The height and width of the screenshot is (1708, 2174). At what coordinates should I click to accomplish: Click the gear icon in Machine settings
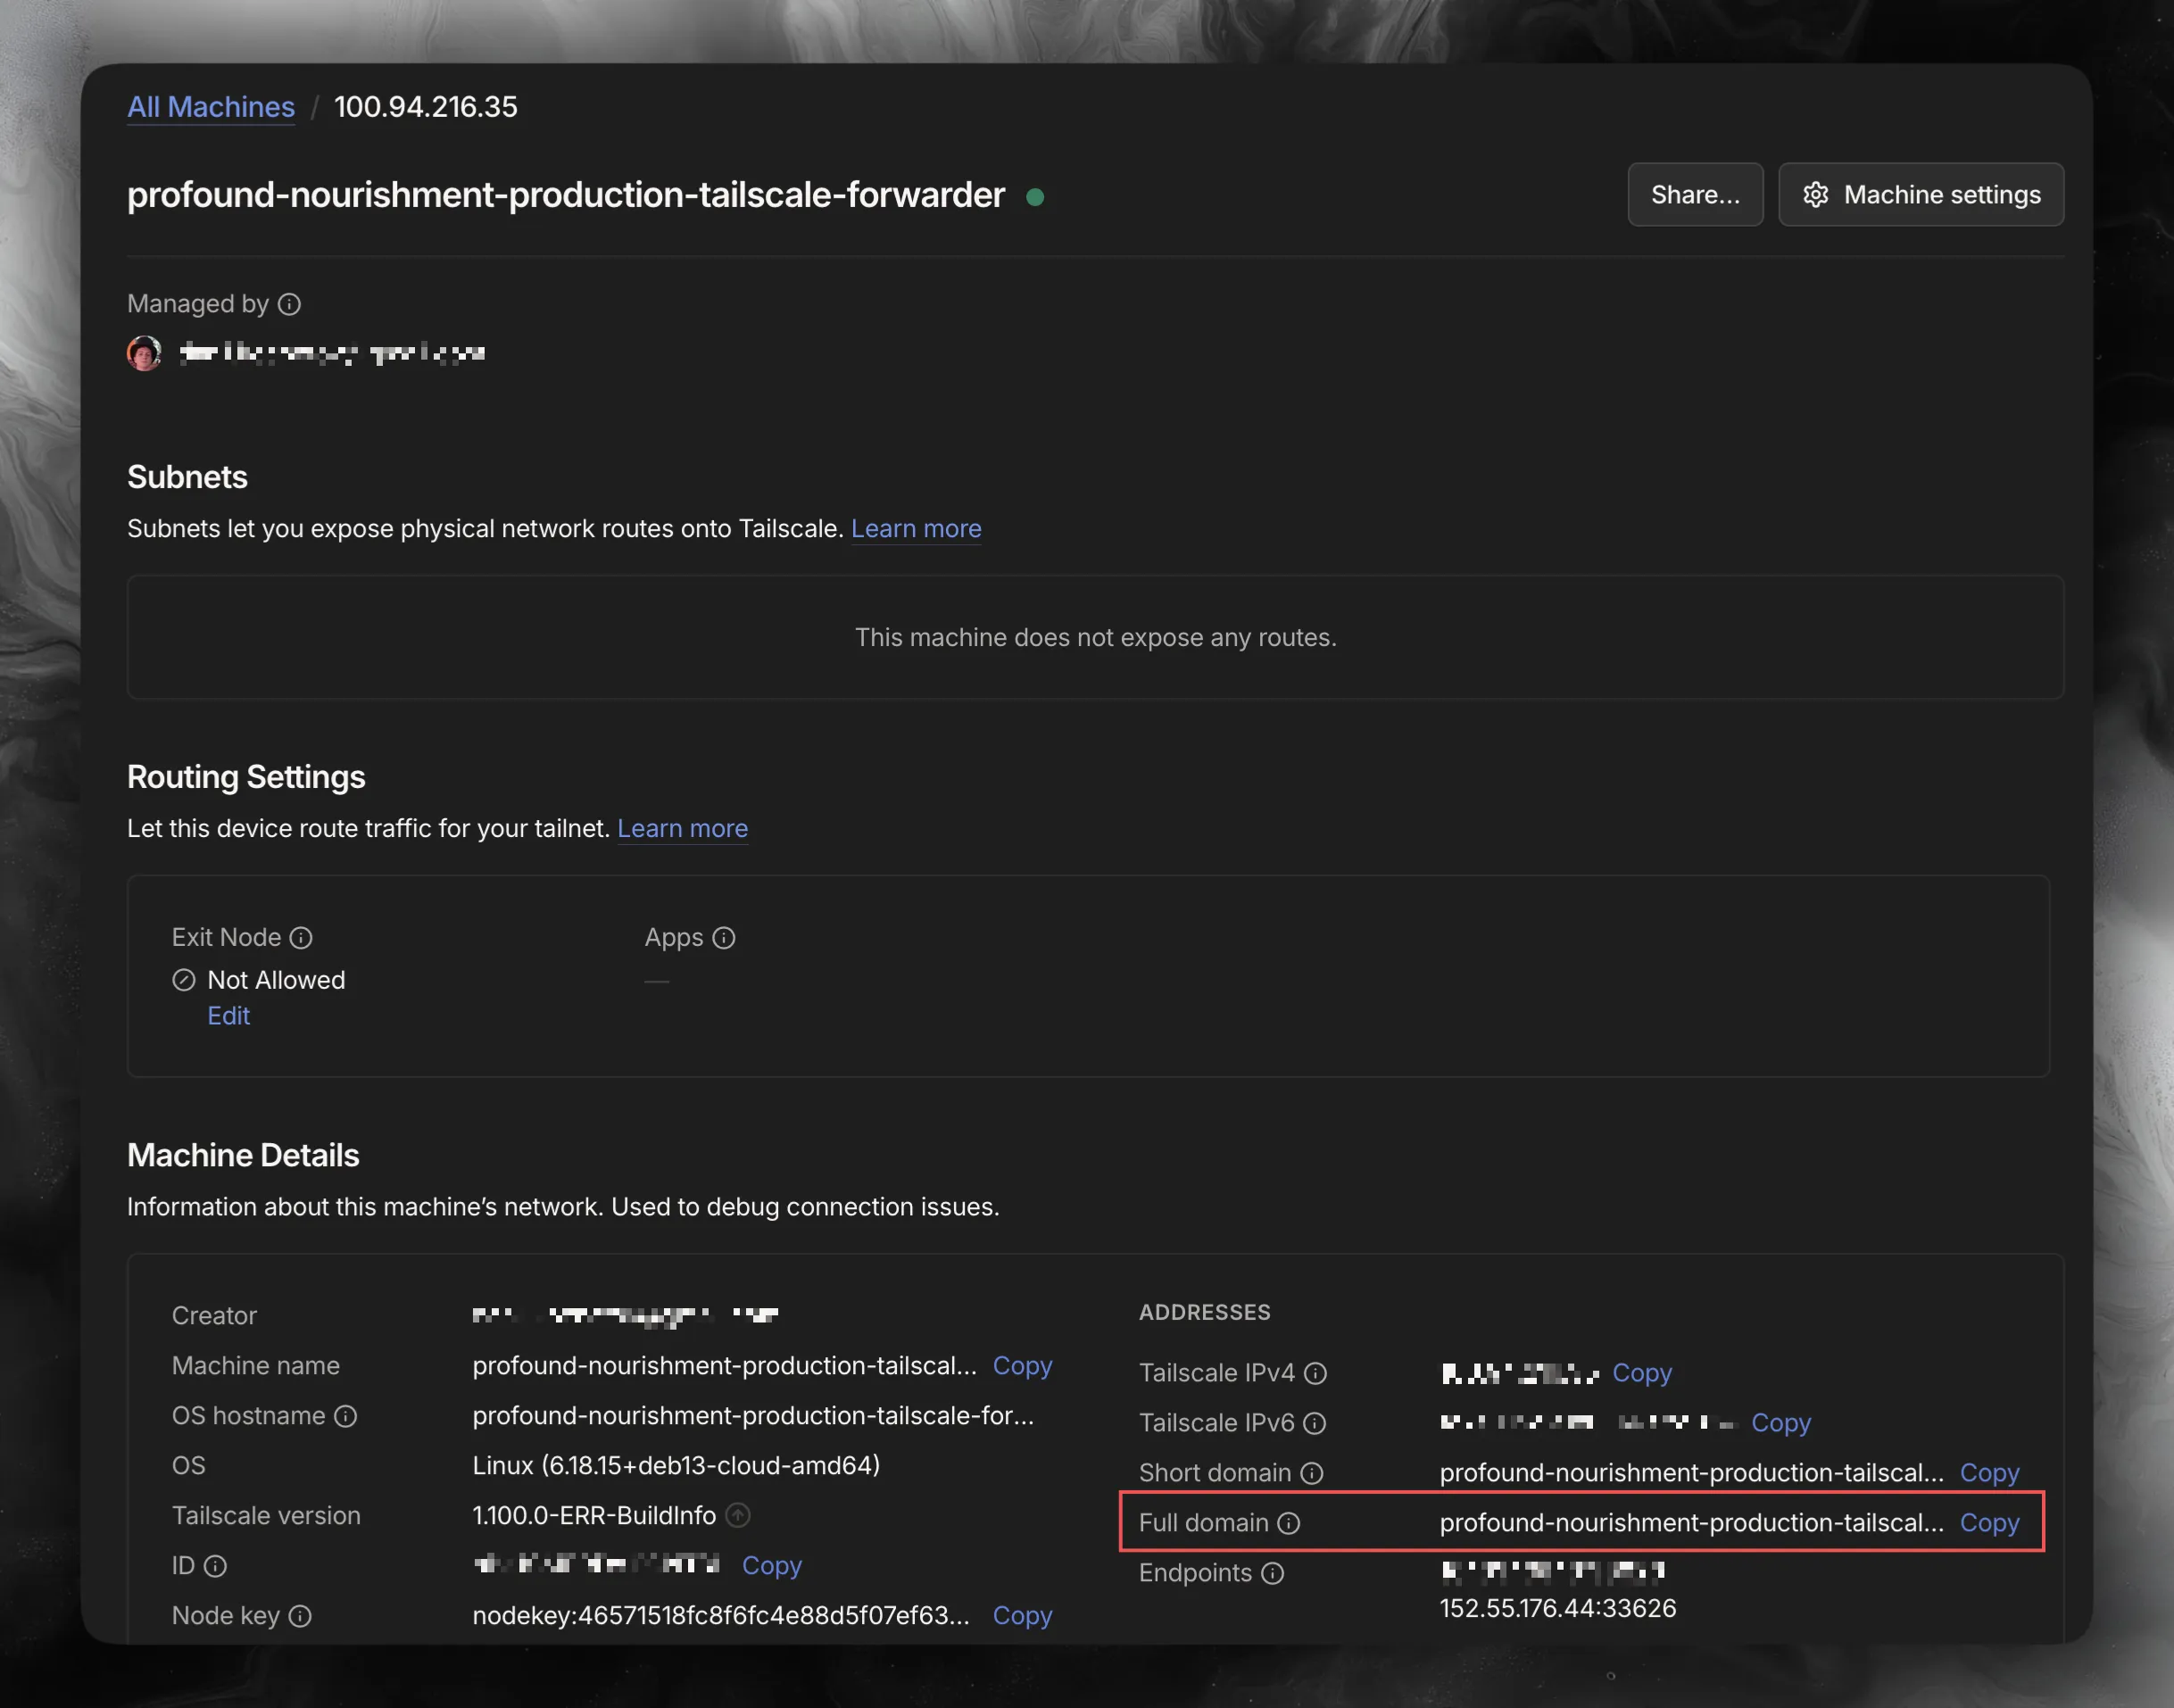(x=1816, y=194)
